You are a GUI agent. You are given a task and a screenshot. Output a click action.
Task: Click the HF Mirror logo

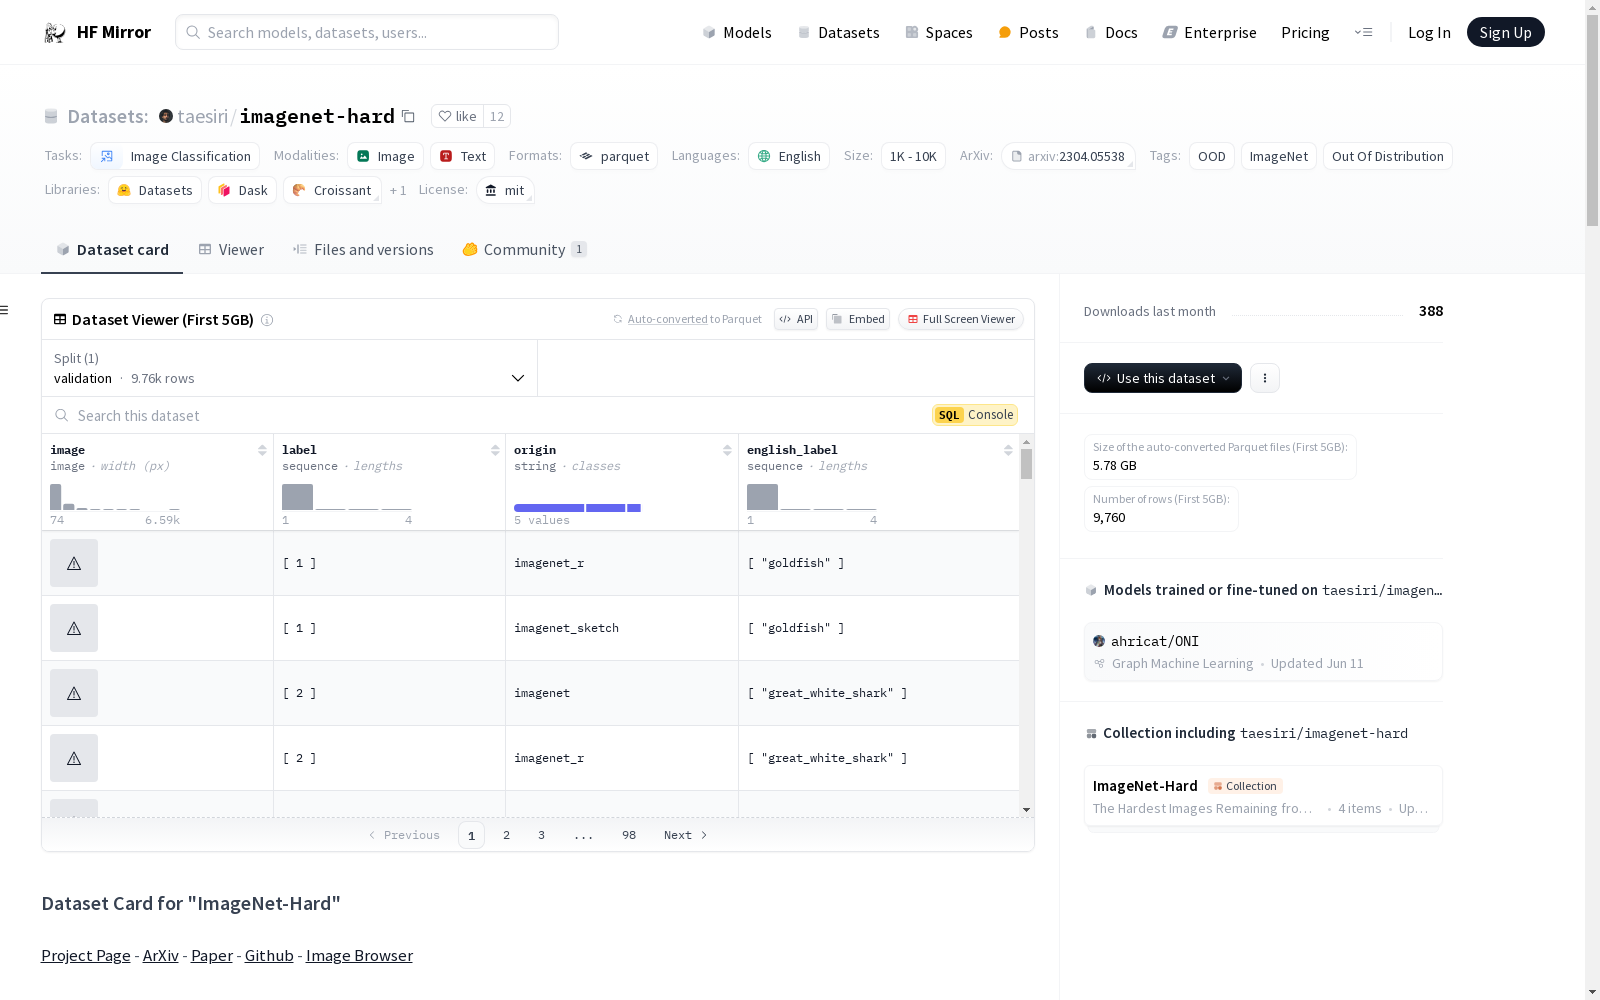coord(97,32)
